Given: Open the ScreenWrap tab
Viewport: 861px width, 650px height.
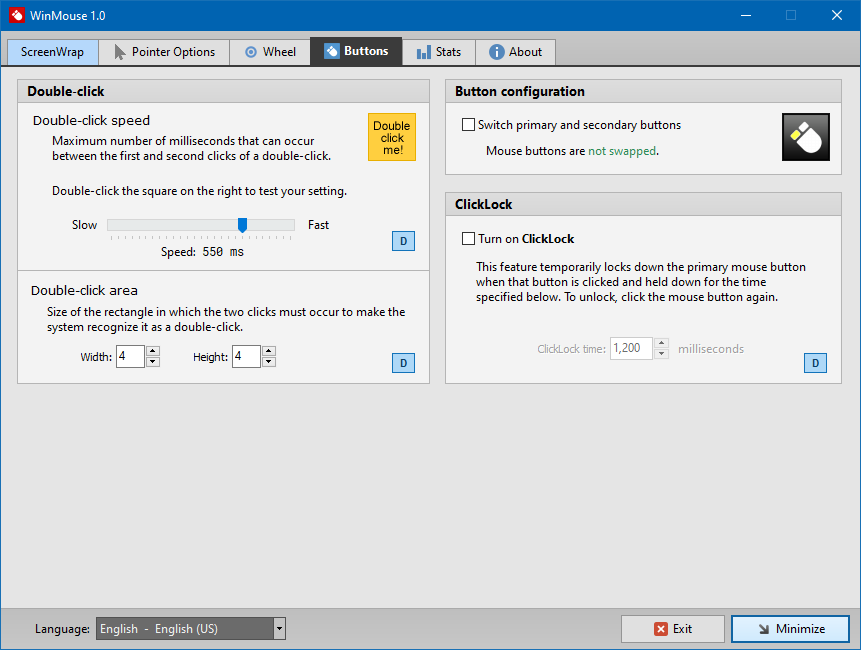Looking at the screenshot, I should click(x=53, y=52).
